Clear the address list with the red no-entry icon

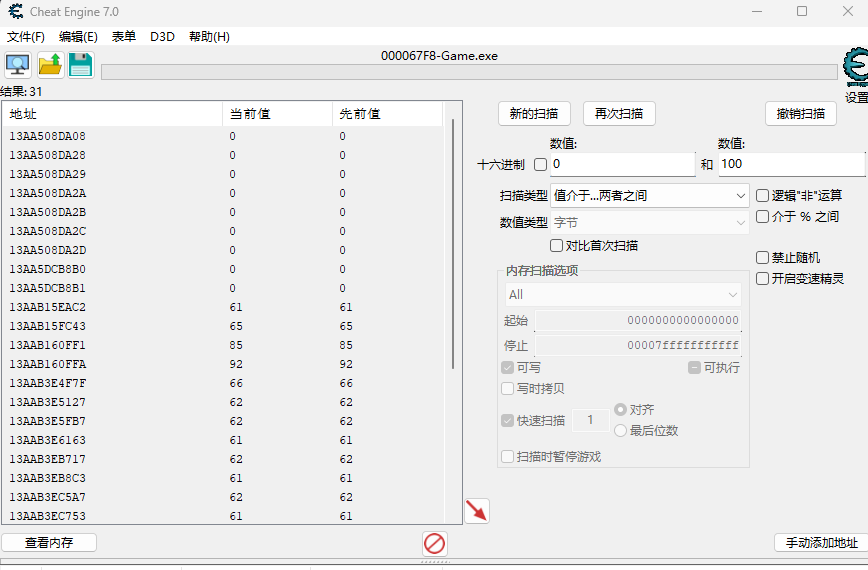[x=435, y=543]
